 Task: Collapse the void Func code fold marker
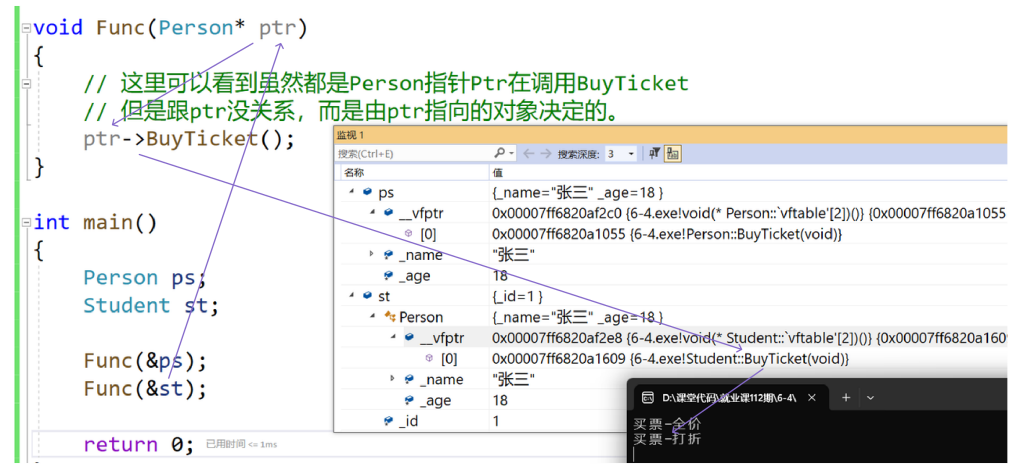[x=25, y=28]
